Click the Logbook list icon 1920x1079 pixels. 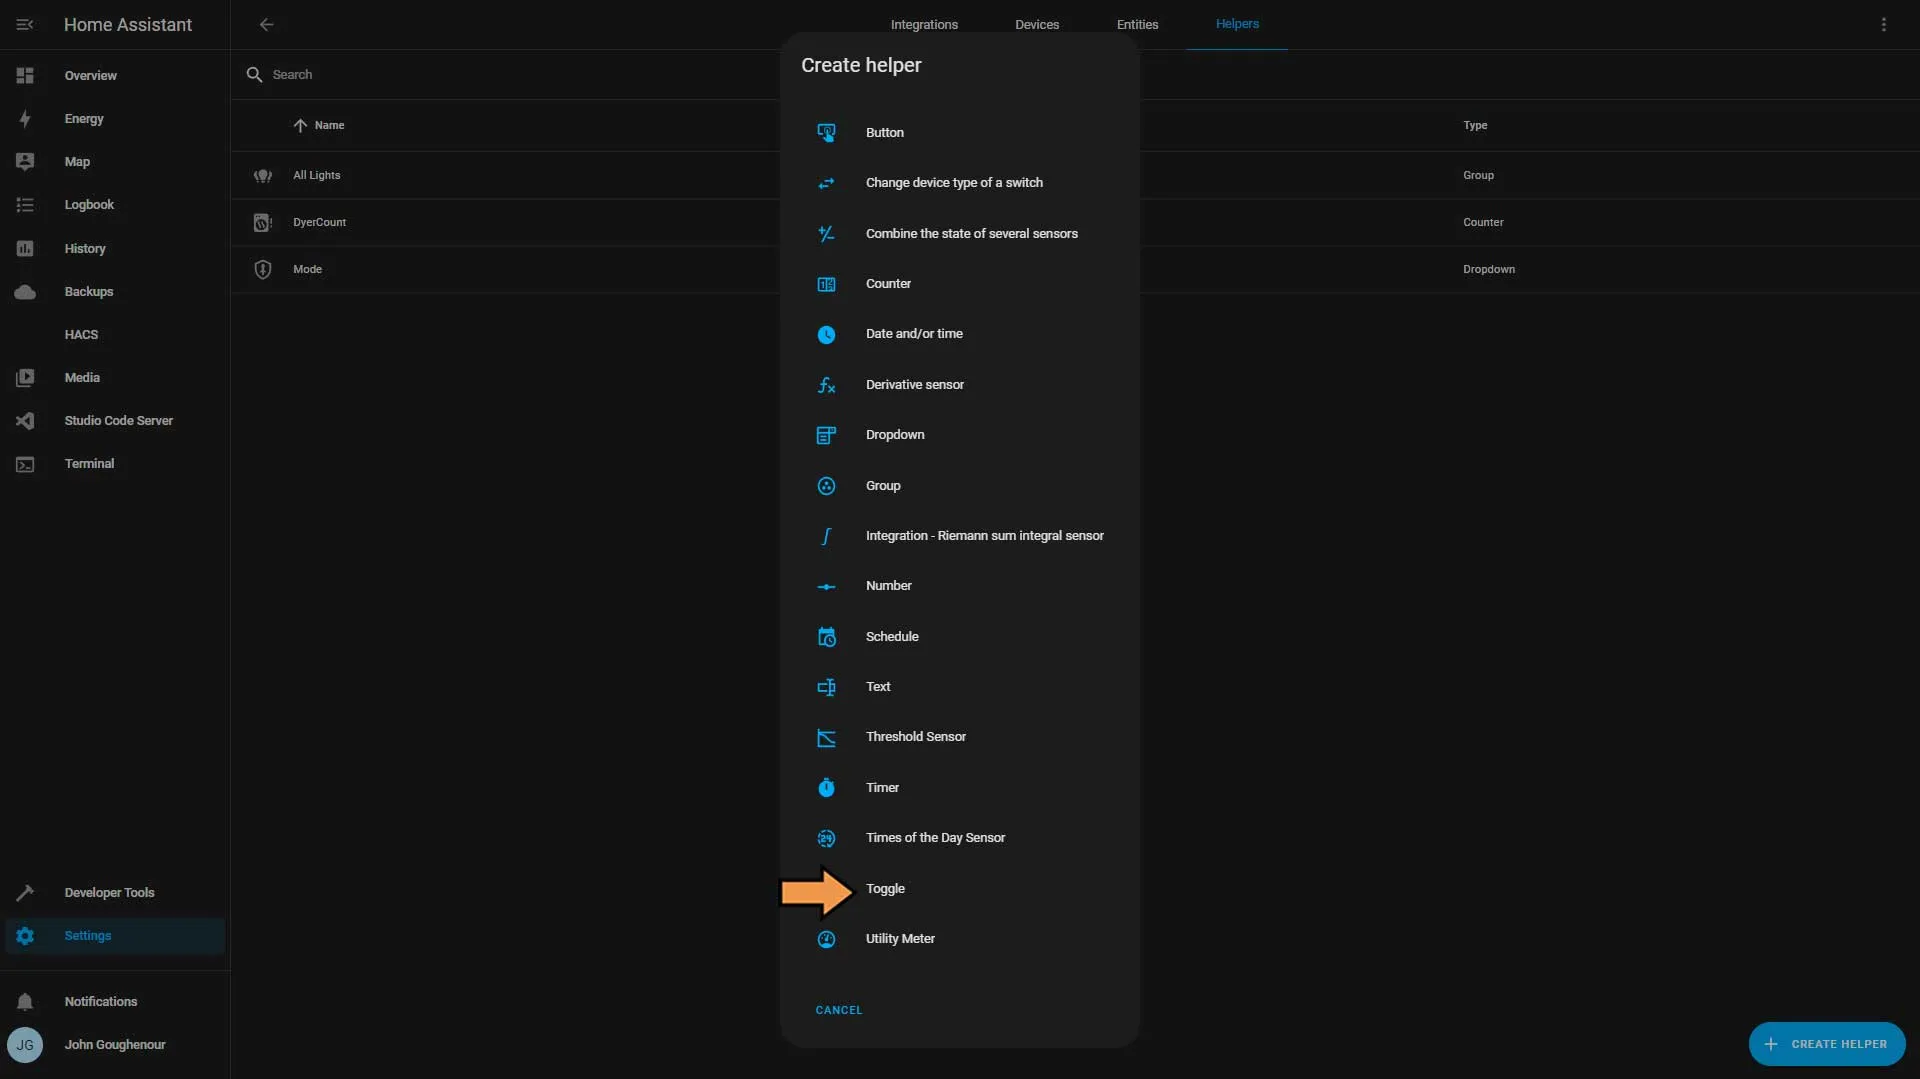pyautogui.click(x=25, y=205)
